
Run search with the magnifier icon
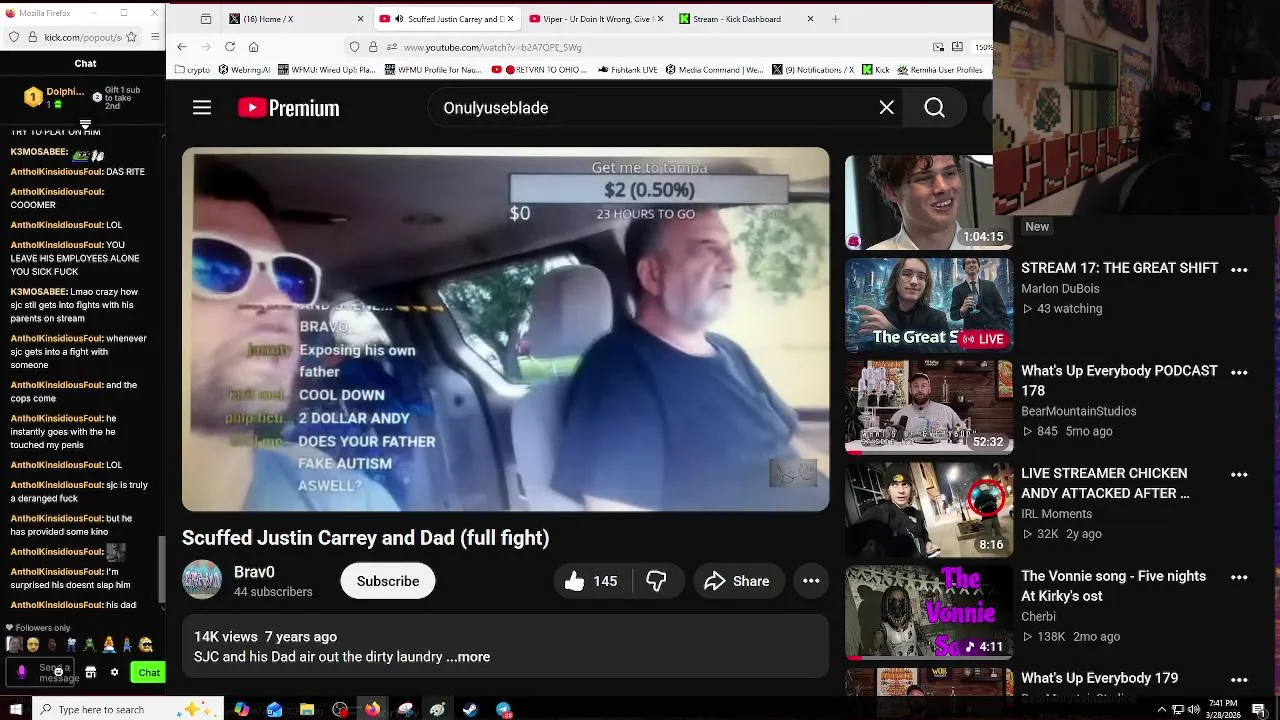point(934,108)
